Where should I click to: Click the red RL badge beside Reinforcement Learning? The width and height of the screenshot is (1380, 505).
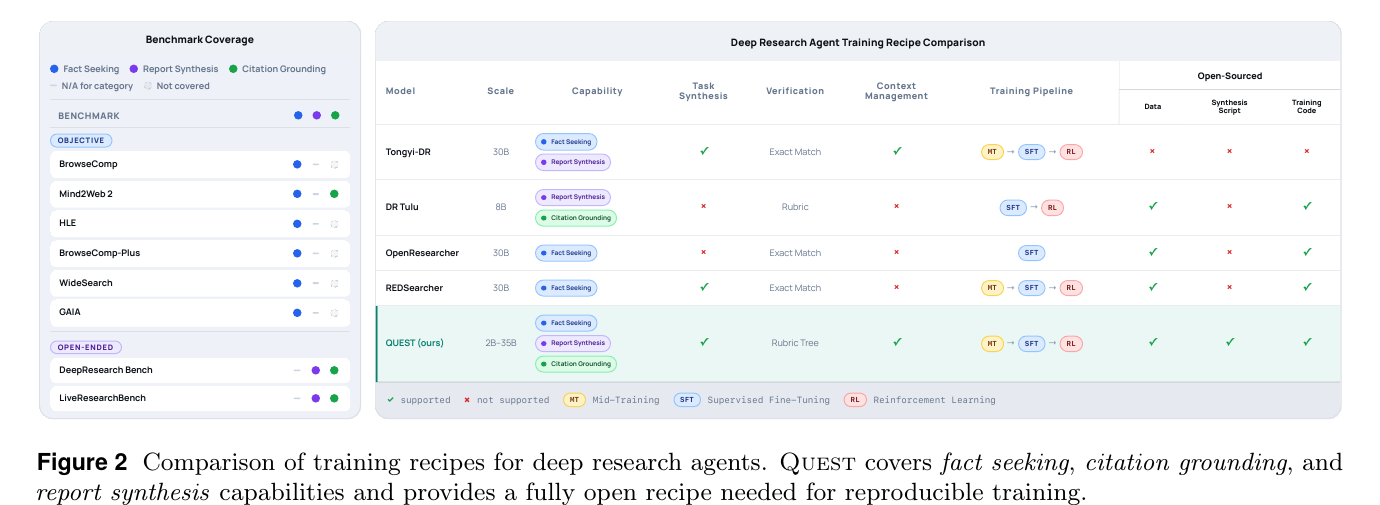(856, 400)
